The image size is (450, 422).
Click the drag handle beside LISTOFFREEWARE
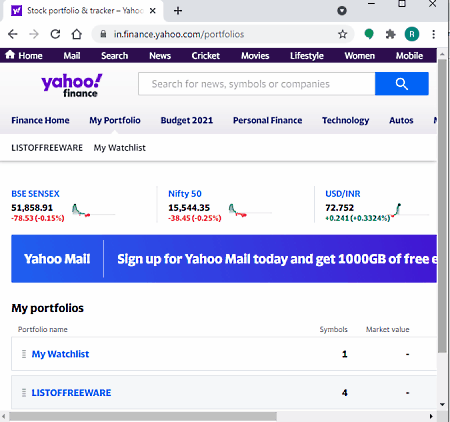24,393
